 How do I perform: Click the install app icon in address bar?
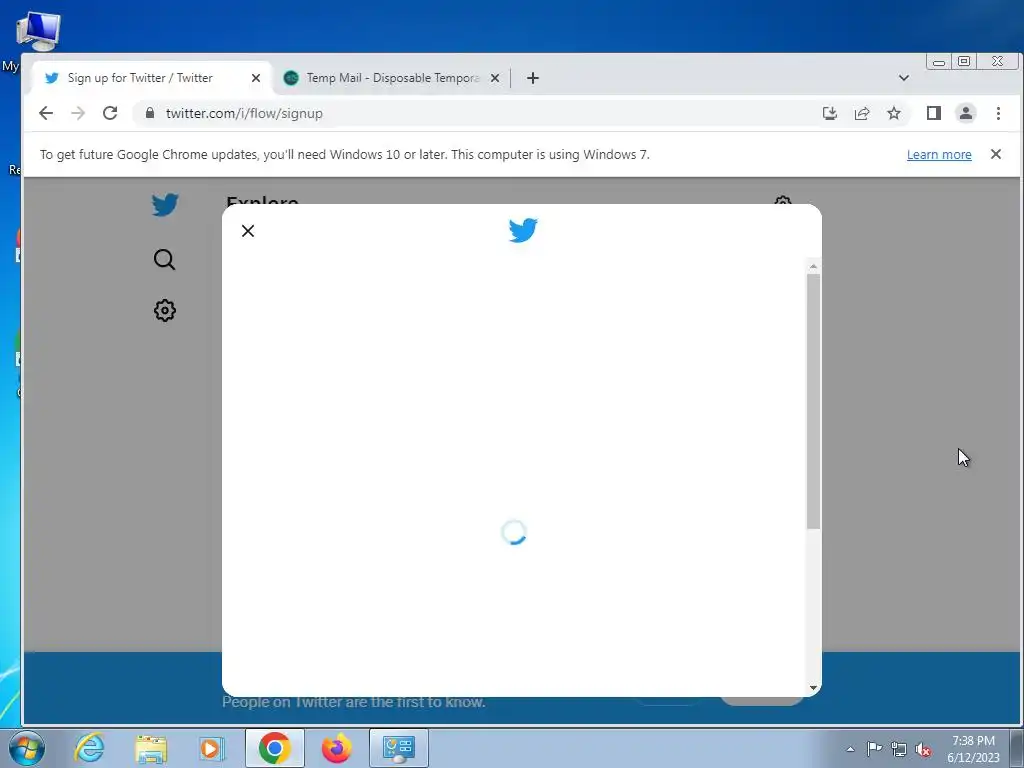[x=829, y=113]
